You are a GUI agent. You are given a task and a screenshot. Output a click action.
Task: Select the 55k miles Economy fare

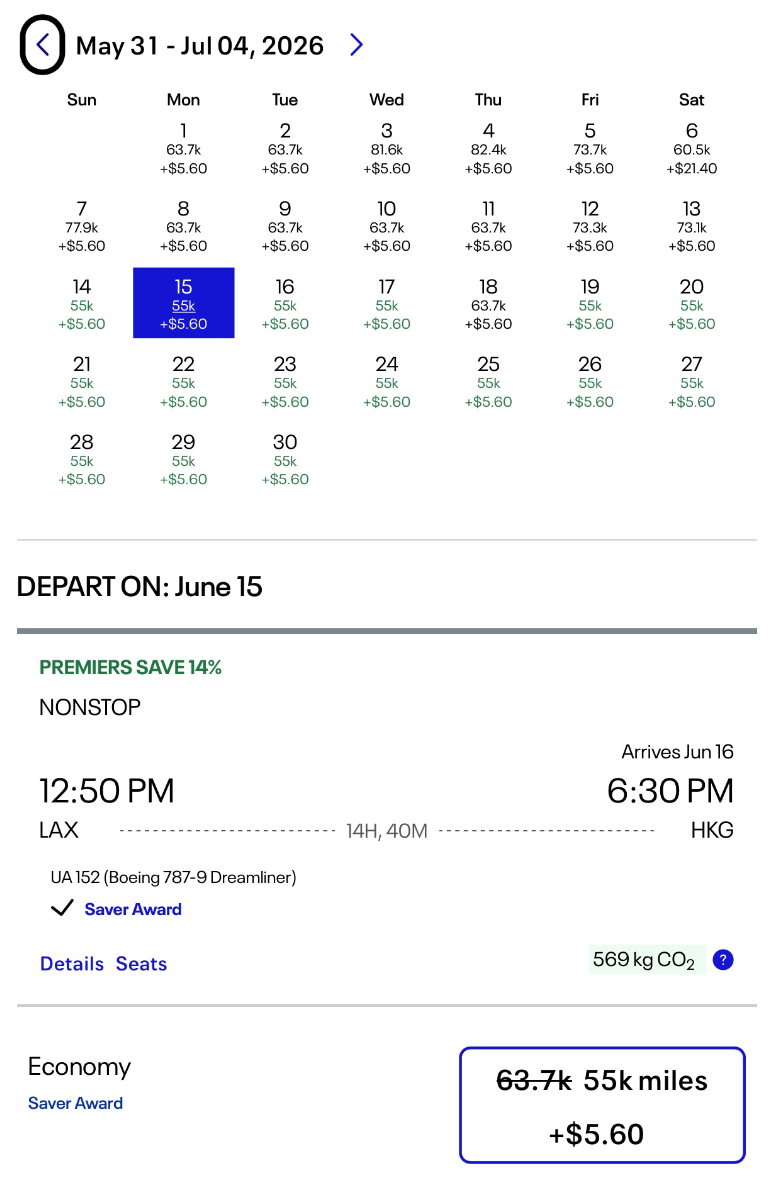coord(602,1105)
